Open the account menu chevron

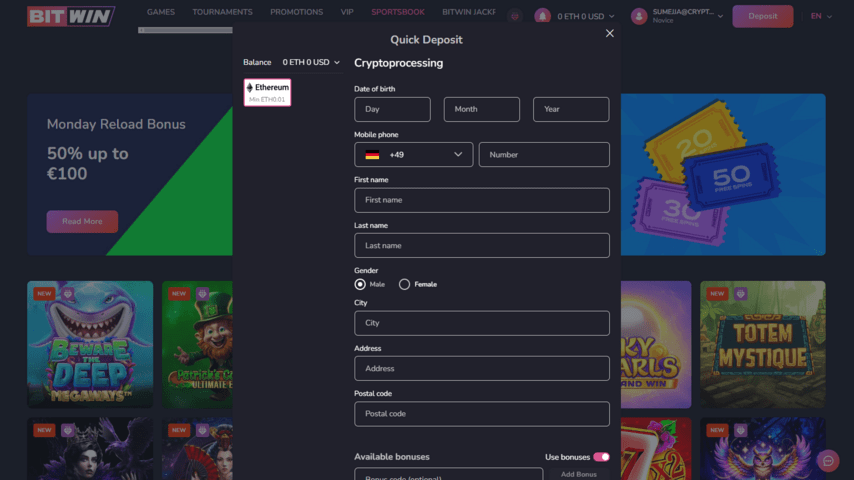coord(721,16)
